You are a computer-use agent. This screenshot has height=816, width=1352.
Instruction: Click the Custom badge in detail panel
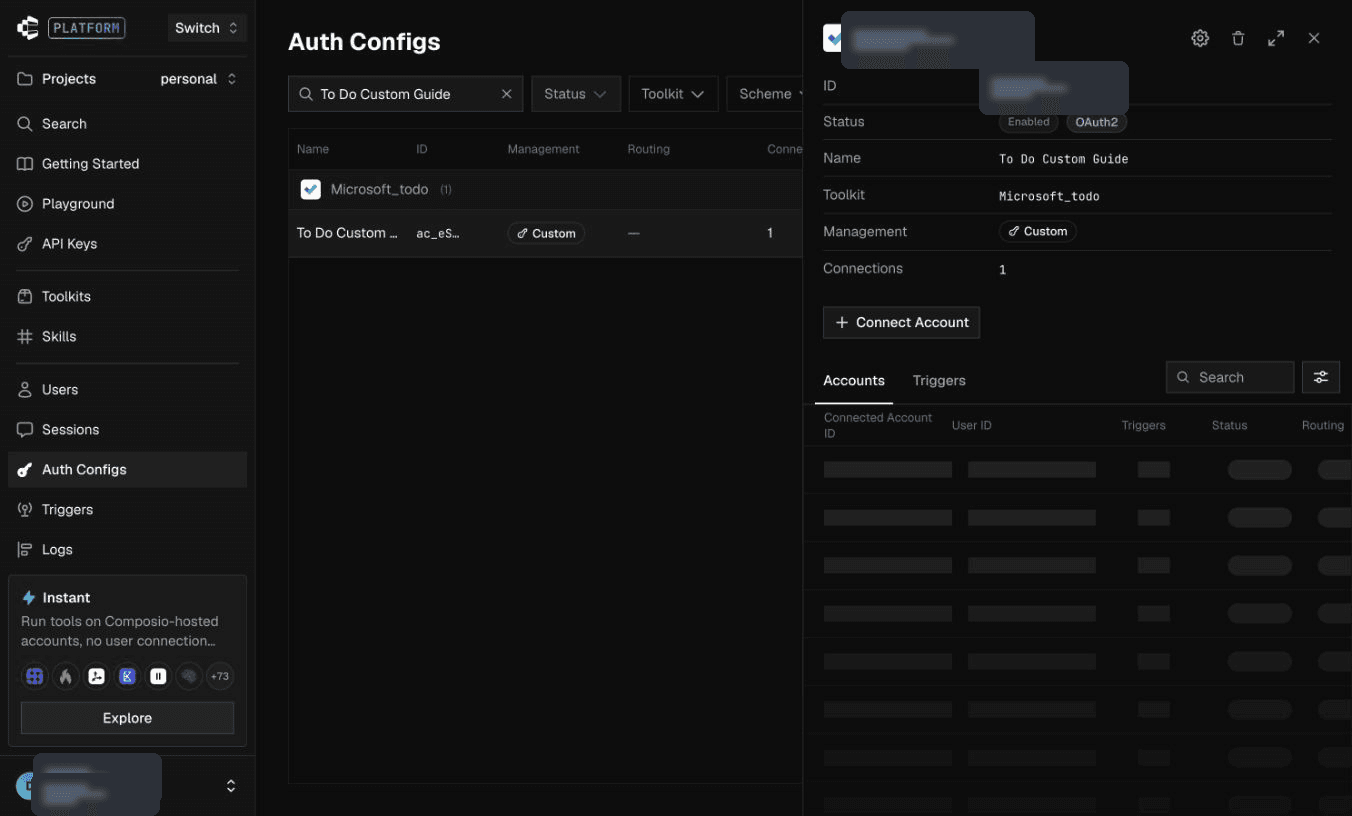coord(1038,231)
